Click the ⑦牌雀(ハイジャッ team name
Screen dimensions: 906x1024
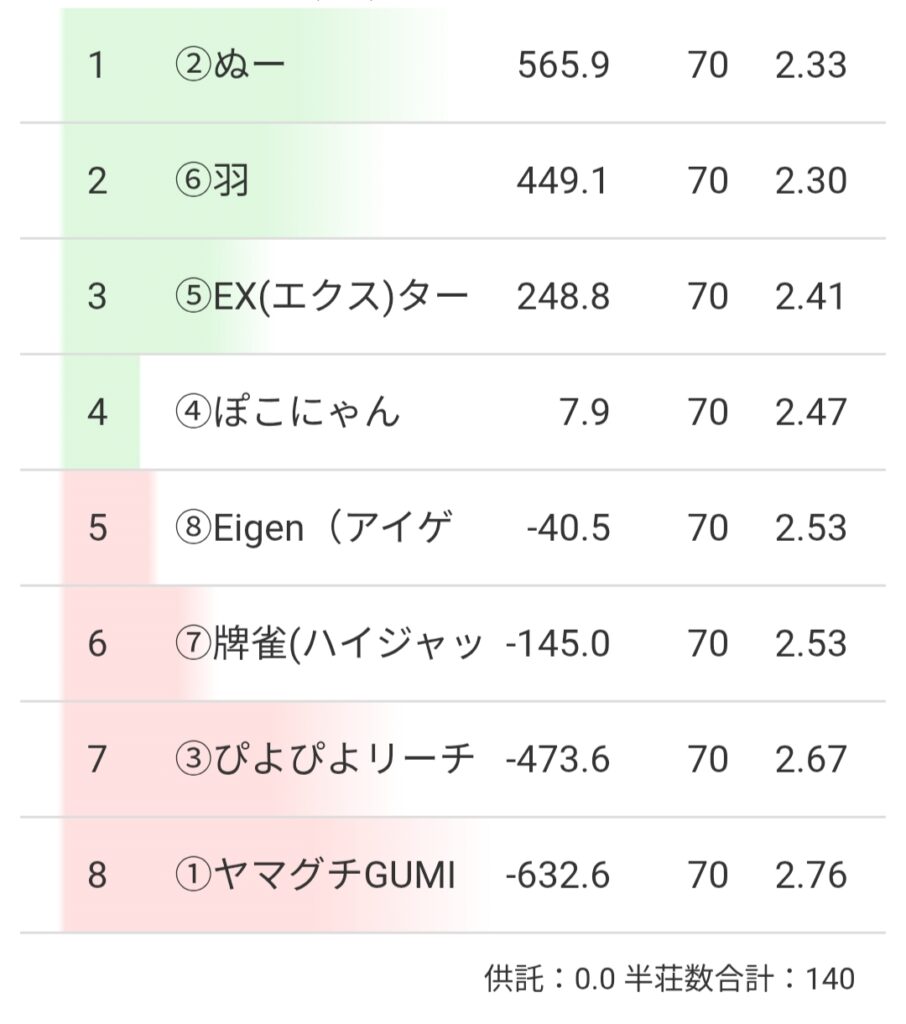[x=328, y=644]
